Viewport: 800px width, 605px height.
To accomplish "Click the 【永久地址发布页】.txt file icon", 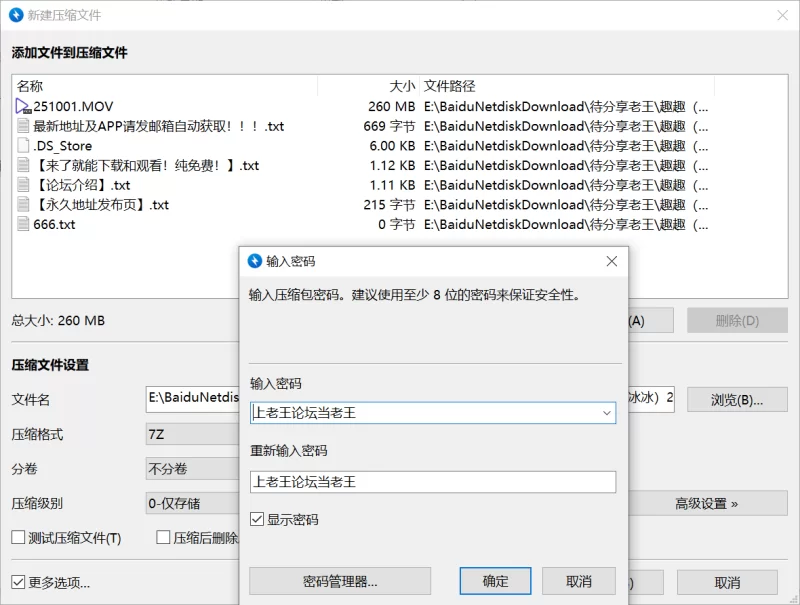I will (24, 205).
